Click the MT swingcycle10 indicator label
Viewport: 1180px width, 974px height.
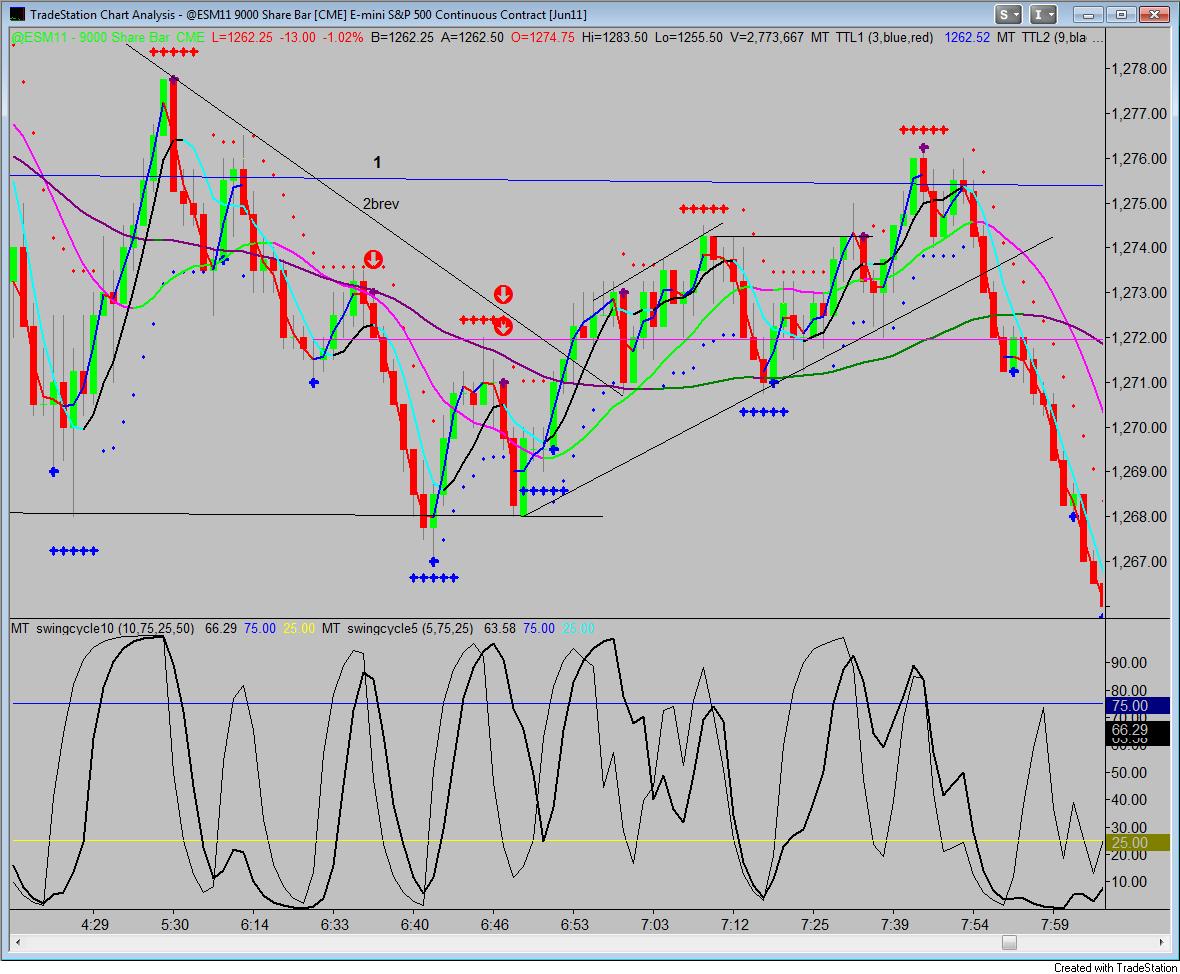coord(102,628)
